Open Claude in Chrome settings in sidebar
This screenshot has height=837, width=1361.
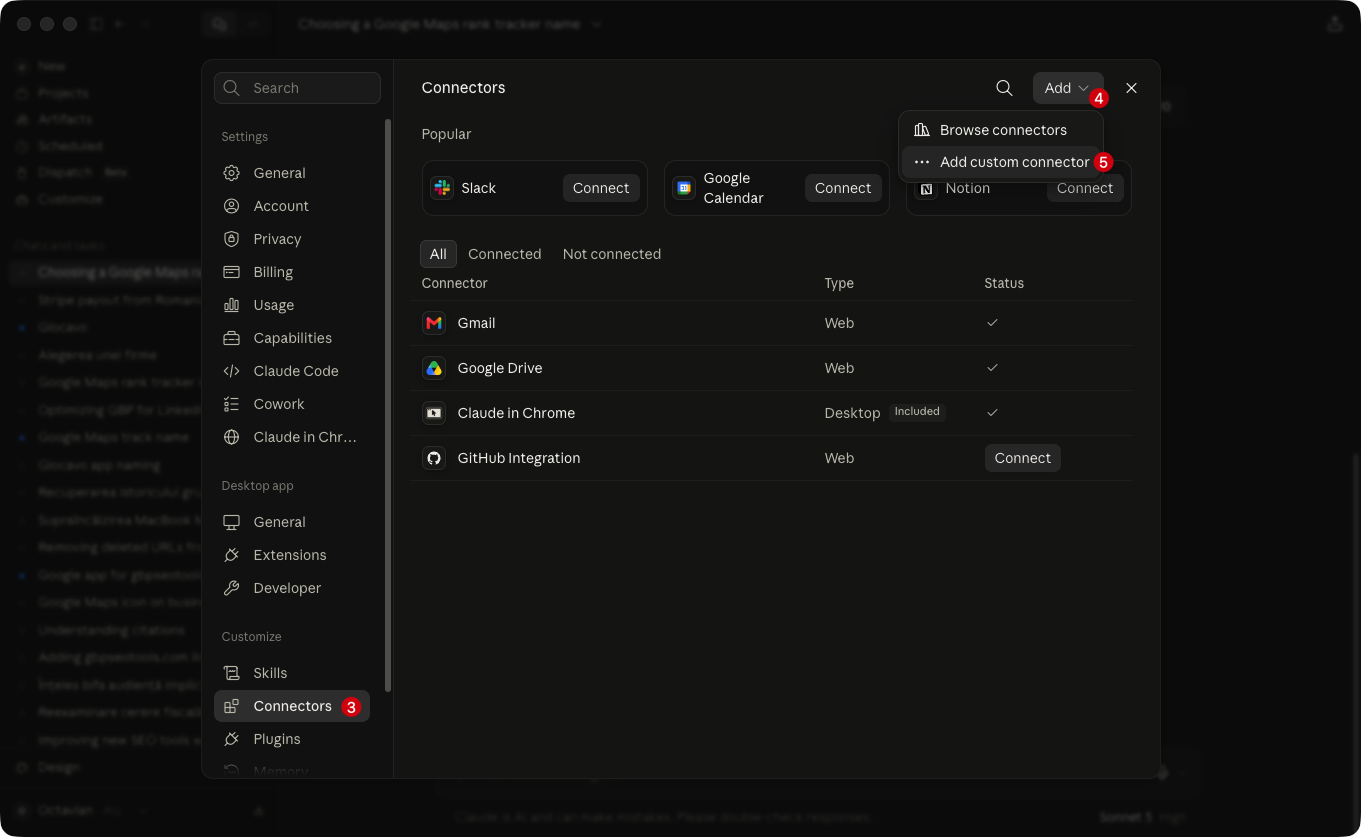[x=292, y=437]
